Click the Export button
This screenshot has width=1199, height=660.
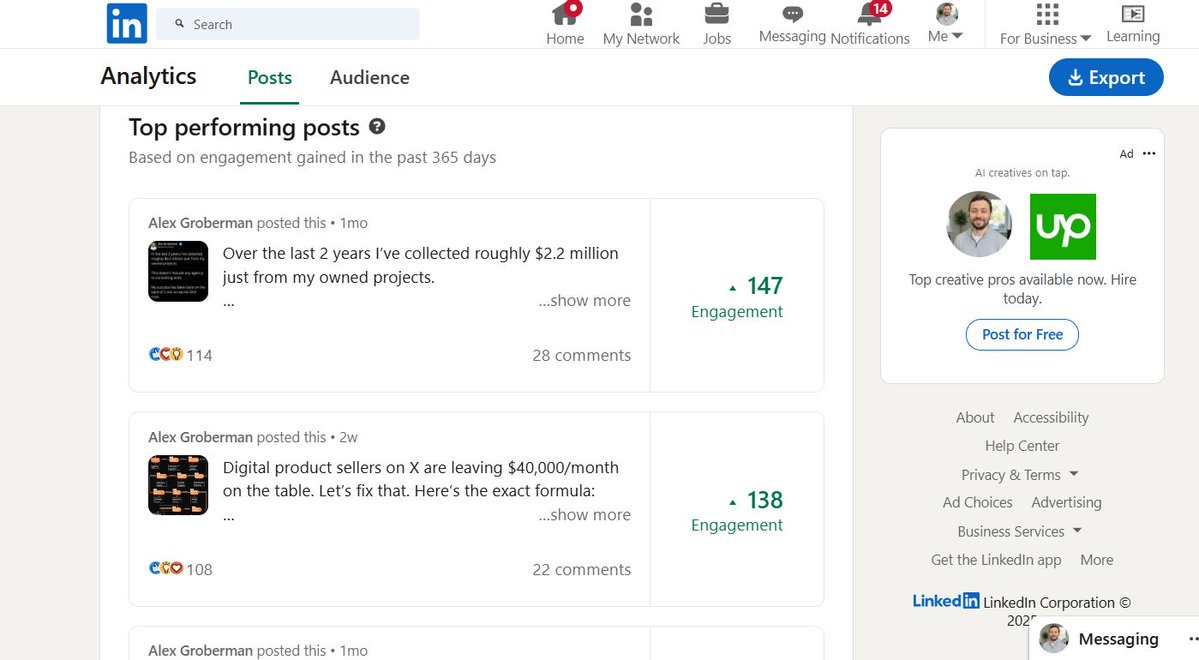click(x=1106, y=77)
